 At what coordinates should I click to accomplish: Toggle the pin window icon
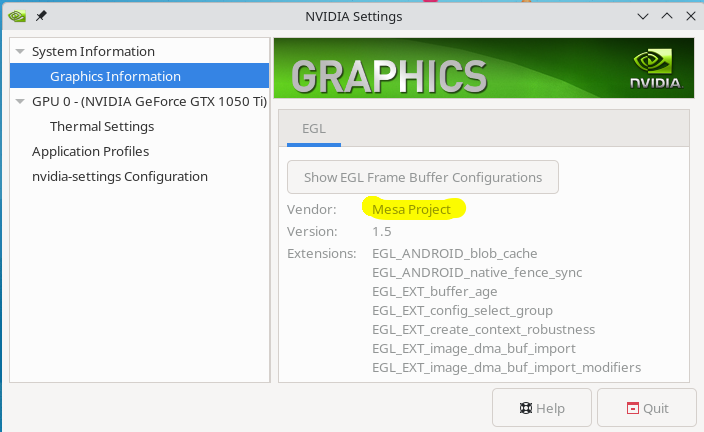click(41, 16)
